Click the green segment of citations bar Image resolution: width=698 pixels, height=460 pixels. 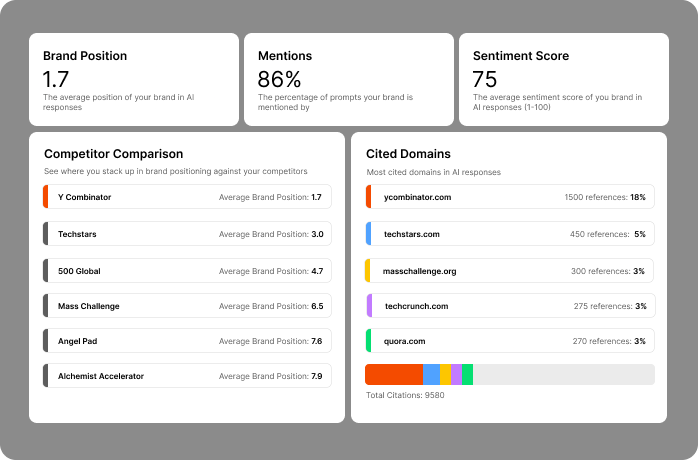[467, 374]
